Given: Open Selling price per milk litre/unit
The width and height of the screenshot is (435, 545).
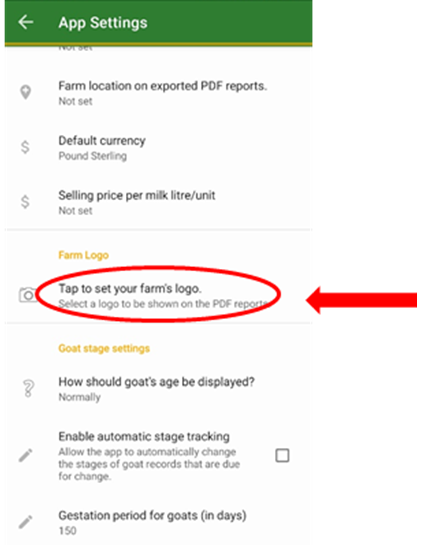Looking at the screenshot, I should coord(158,202).
